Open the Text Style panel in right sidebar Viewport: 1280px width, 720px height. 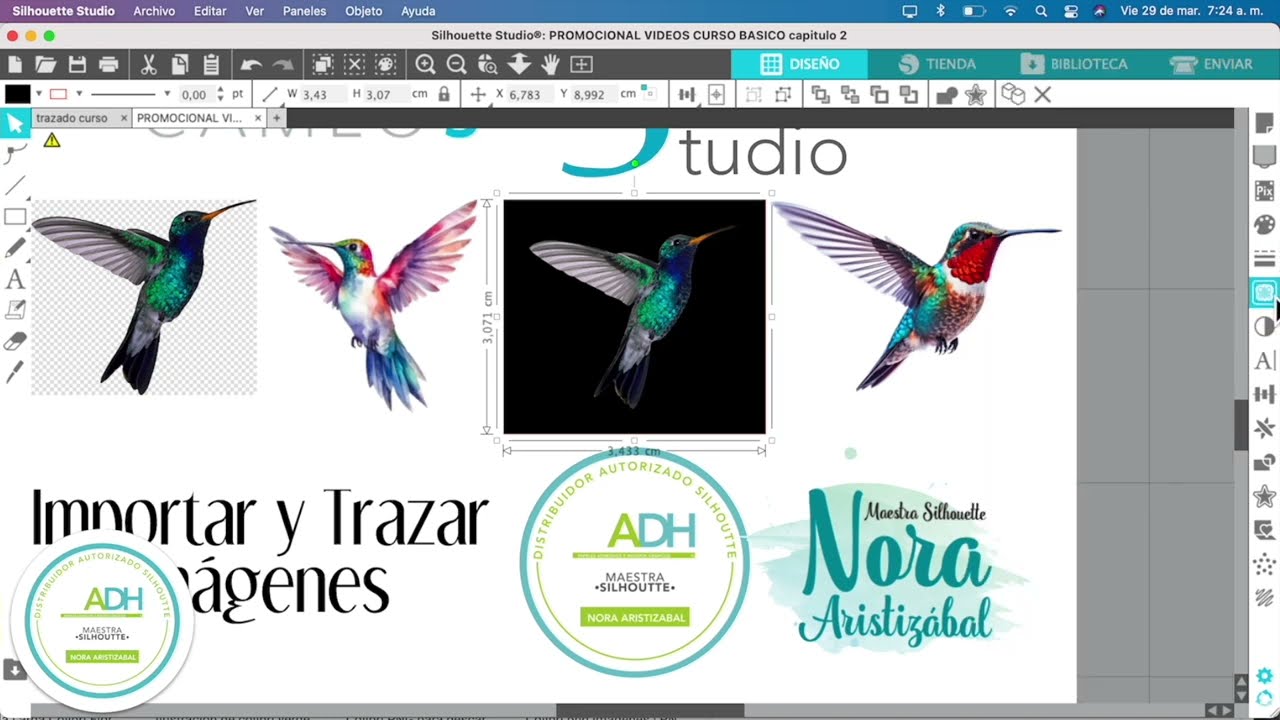click(1264, 360)
